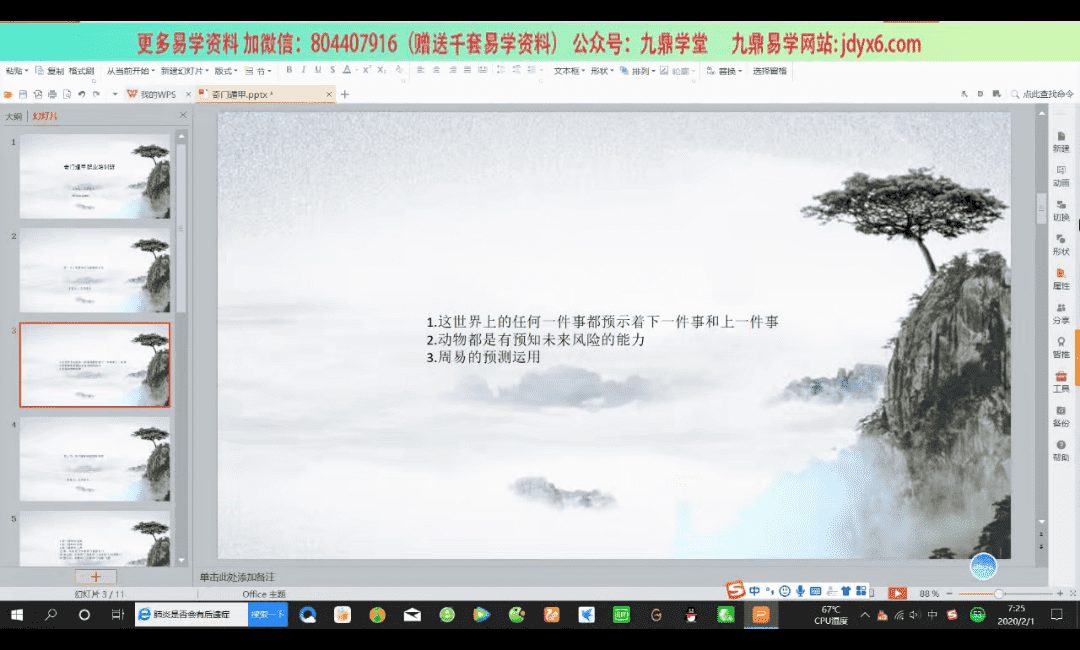Open the 工具 toolbox in right sidebar
The width and height of the screenshot is (1080, 650).
pos(1060,380)
